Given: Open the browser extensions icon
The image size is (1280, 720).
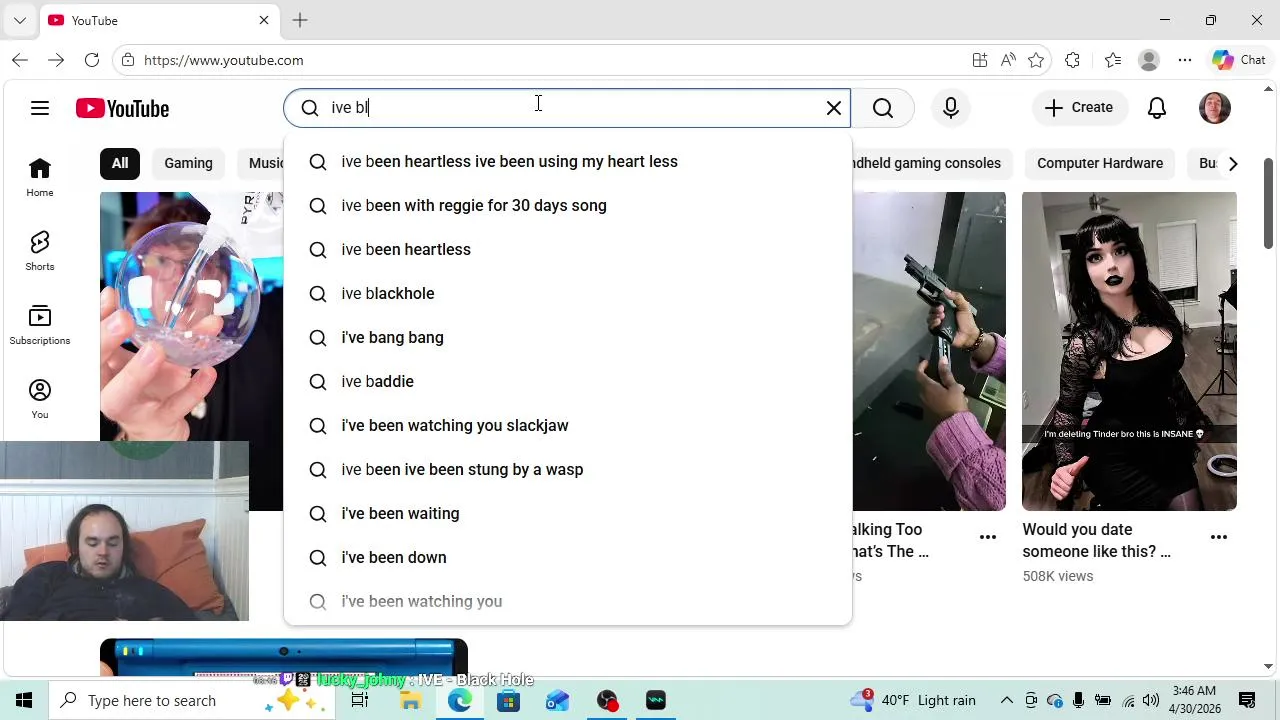Looking at the screenshot, I should click(x=1073, y=60).
